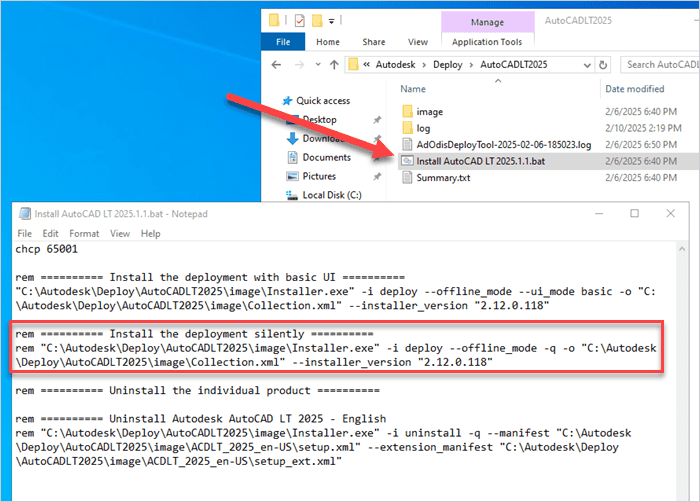Viewport: 700px width, 502px height.
Task: Click the 'Install the deployment with basic UI' line
Action: [x=210, y=277]
